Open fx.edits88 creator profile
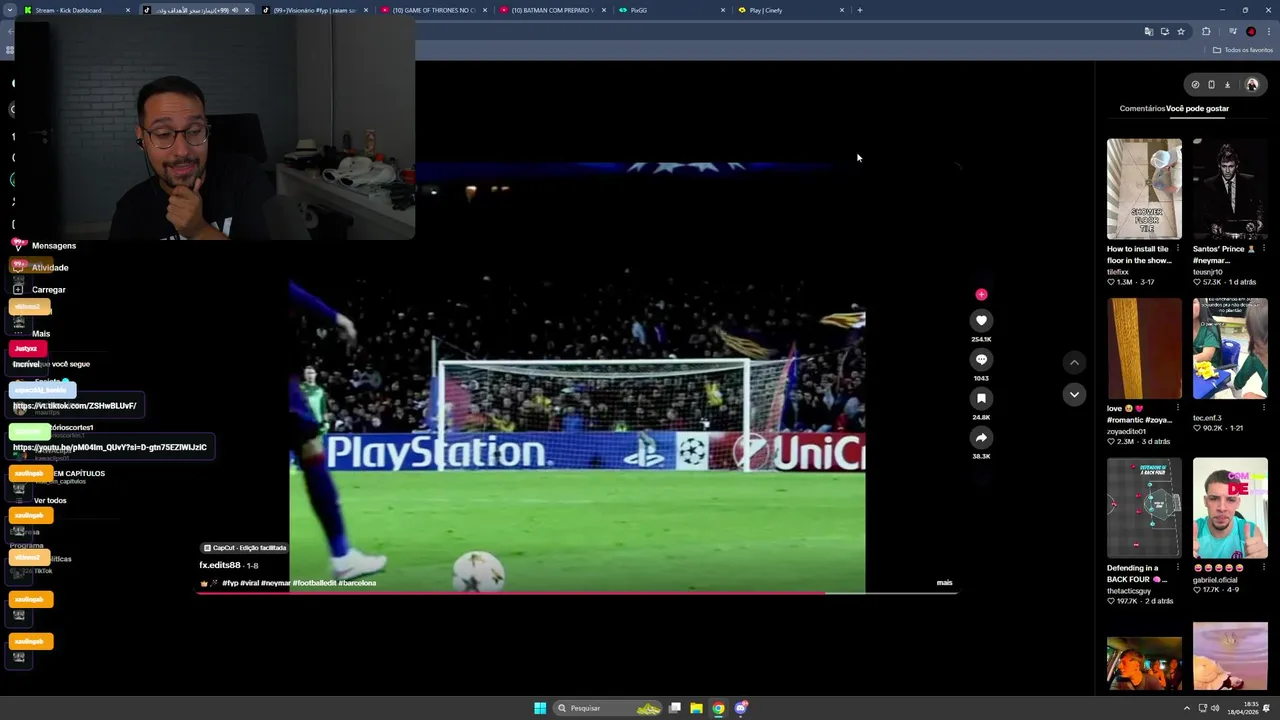 tap(219, 565)
